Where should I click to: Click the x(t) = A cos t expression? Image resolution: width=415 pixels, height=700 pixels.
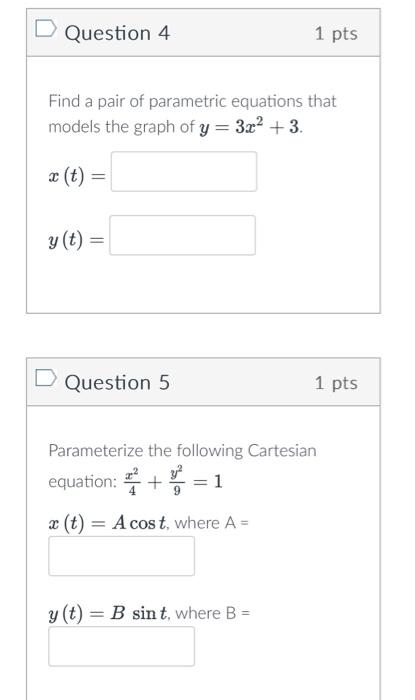coord(108,523)
